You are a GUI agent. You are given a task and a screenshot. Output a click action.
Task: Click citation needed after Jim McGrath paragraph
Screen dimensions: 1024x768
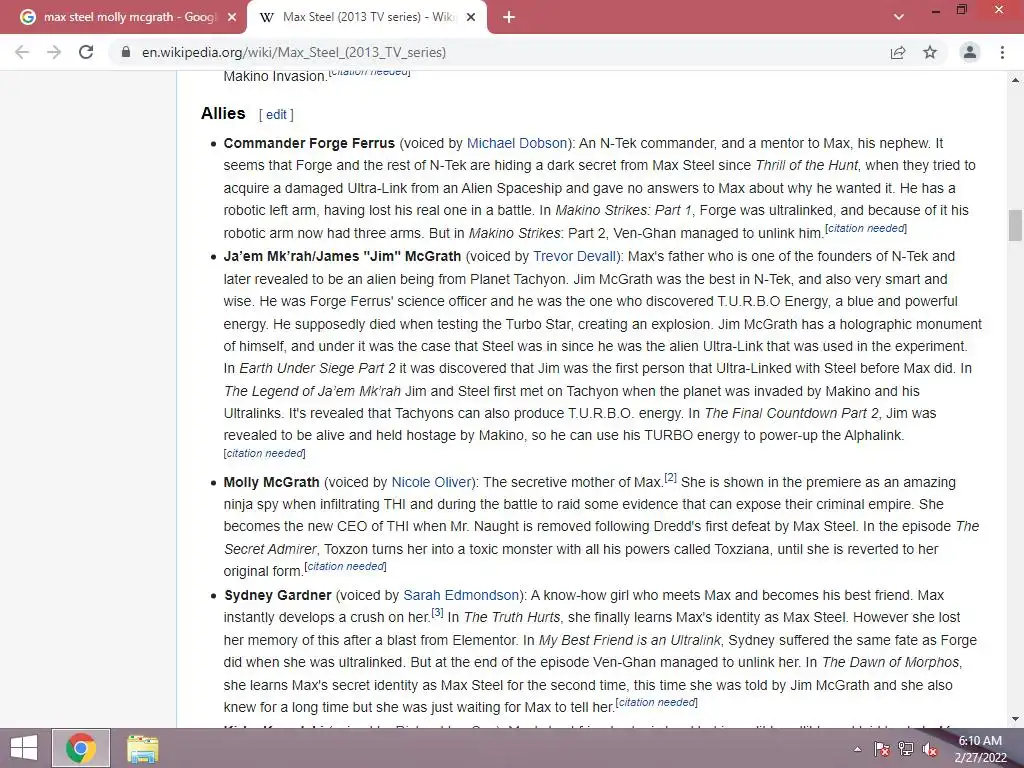pyautogui.click(x=264, y=453)
